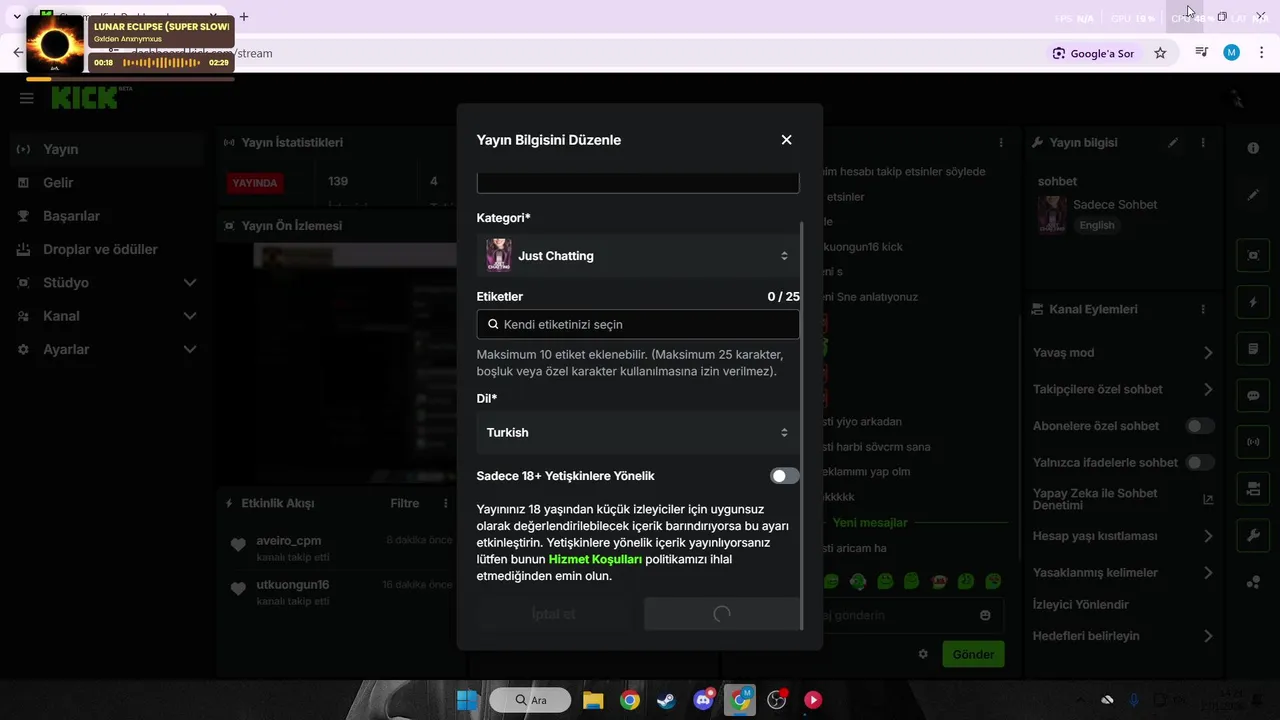
Task: Open the hamburger menu beside Kick logo
Action: pos(27,98)
